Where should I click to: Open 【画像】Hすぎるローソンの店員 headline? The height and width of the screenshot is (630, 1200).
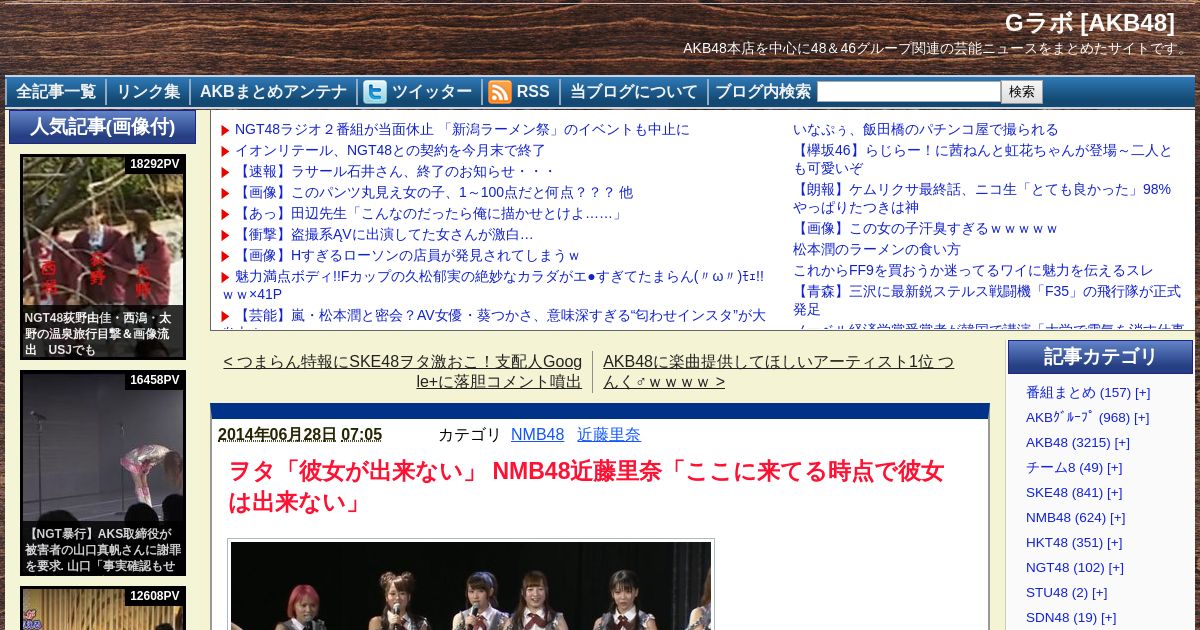[408, 255]
